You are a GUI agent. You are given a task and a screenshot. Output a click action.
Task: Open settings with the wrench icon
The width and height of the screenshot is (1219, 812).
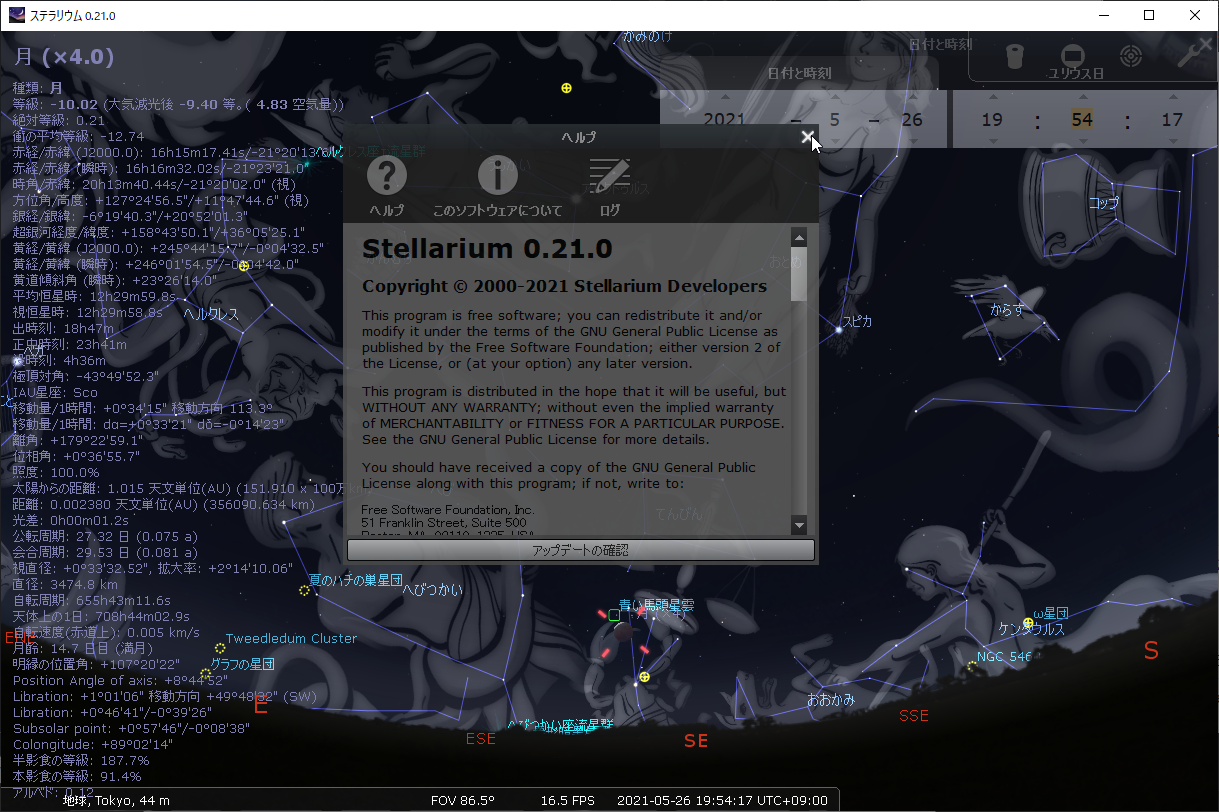[1192, 54]
